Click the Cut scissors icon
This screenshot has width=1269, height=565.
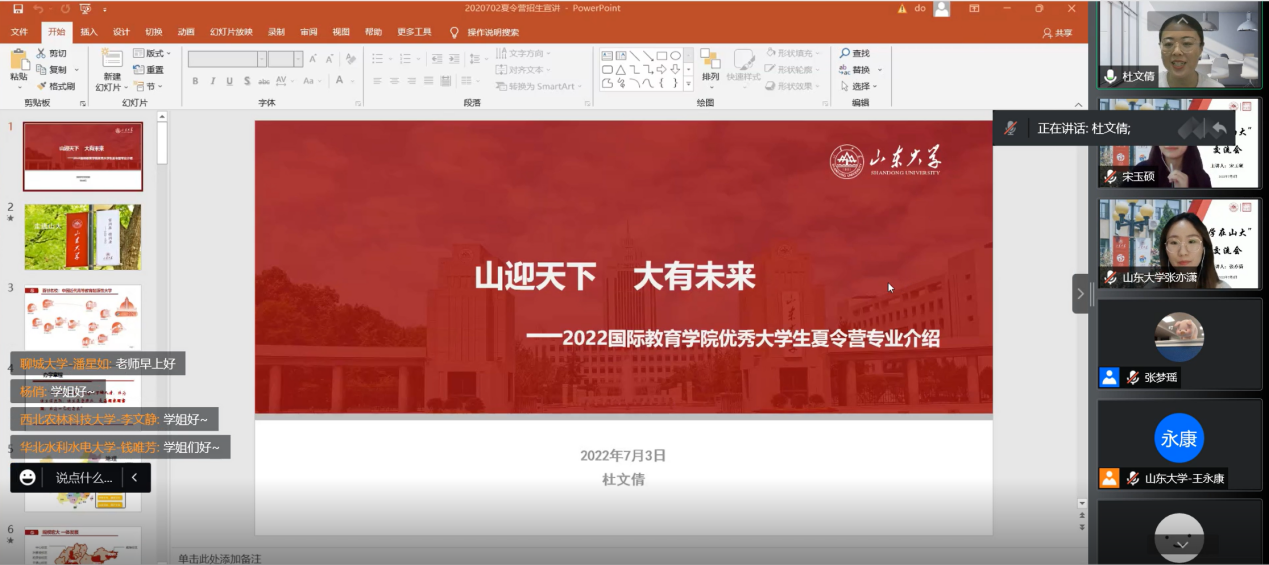(x=42, y=53)
